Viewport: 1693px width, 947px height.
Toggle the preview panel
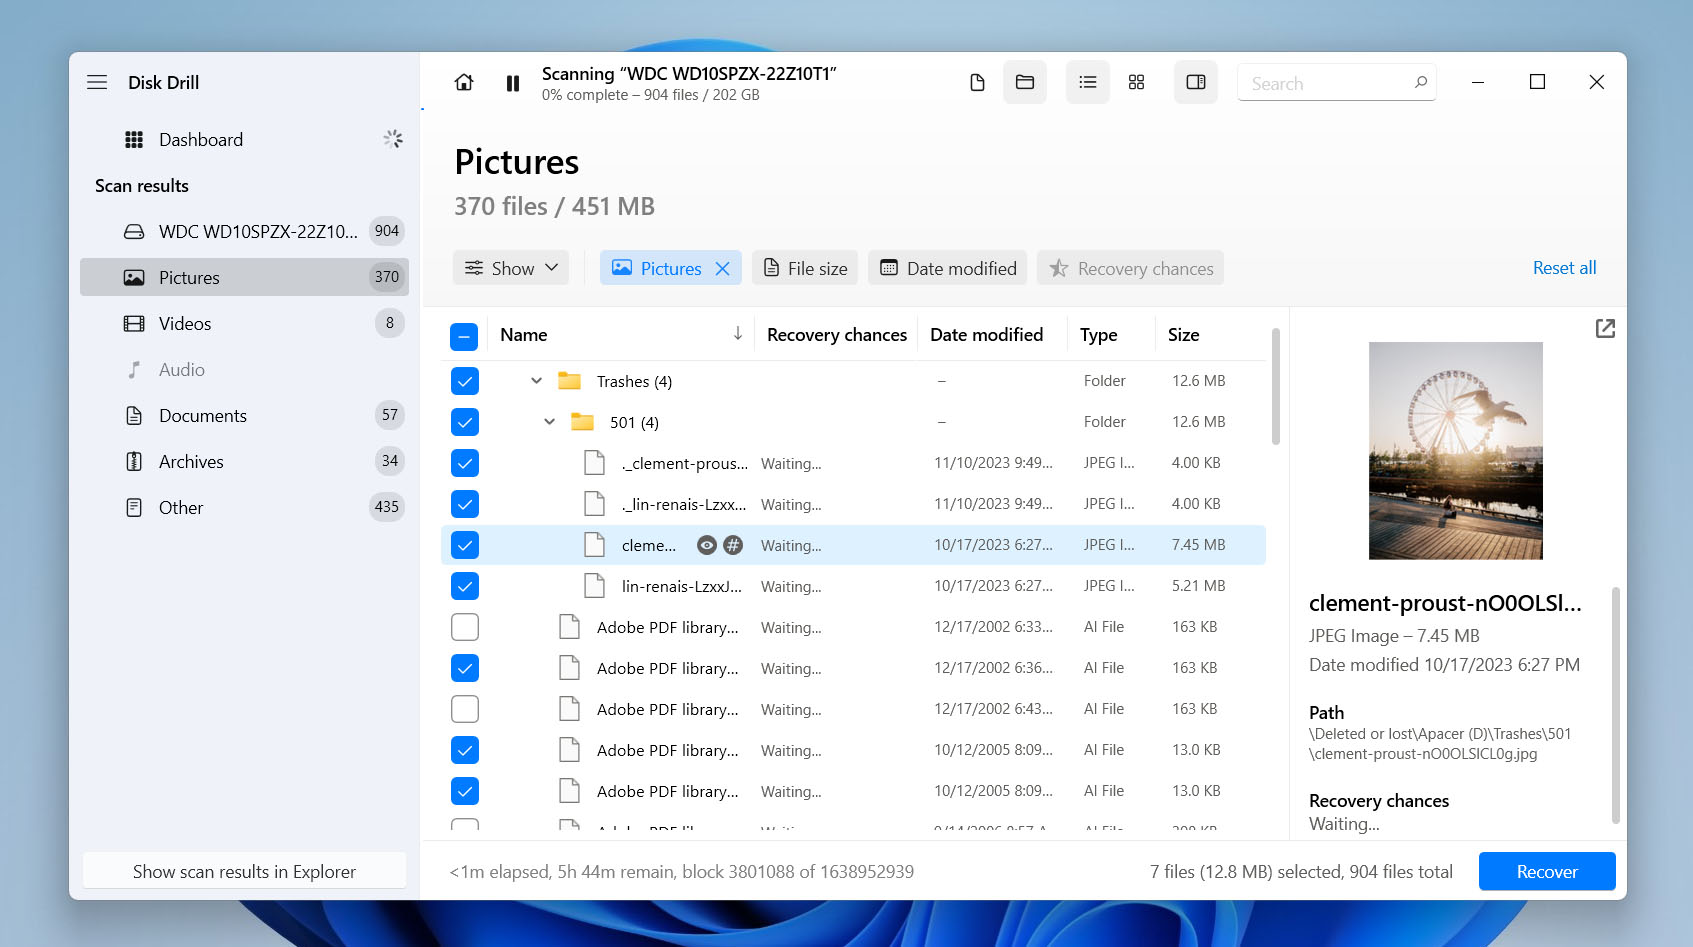[x=1196, y=82]
